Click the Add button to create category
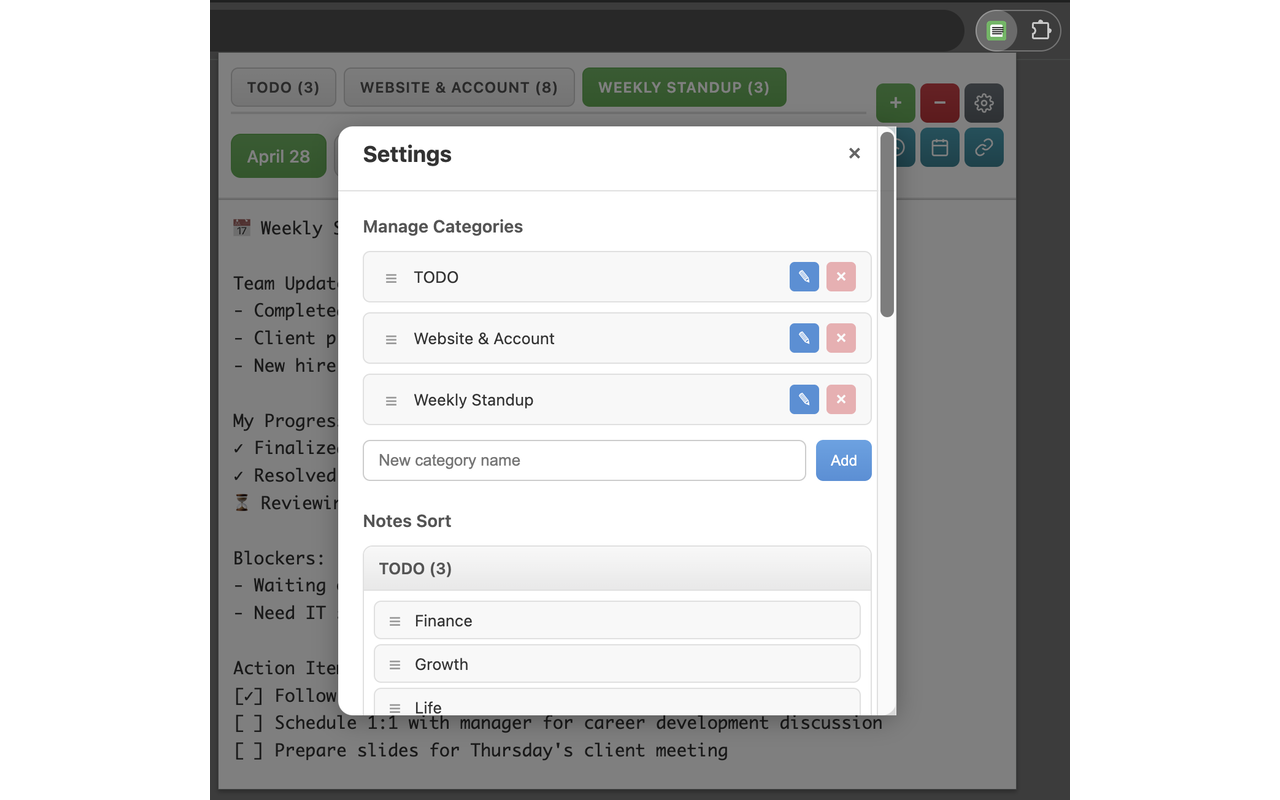 (843, 460)
